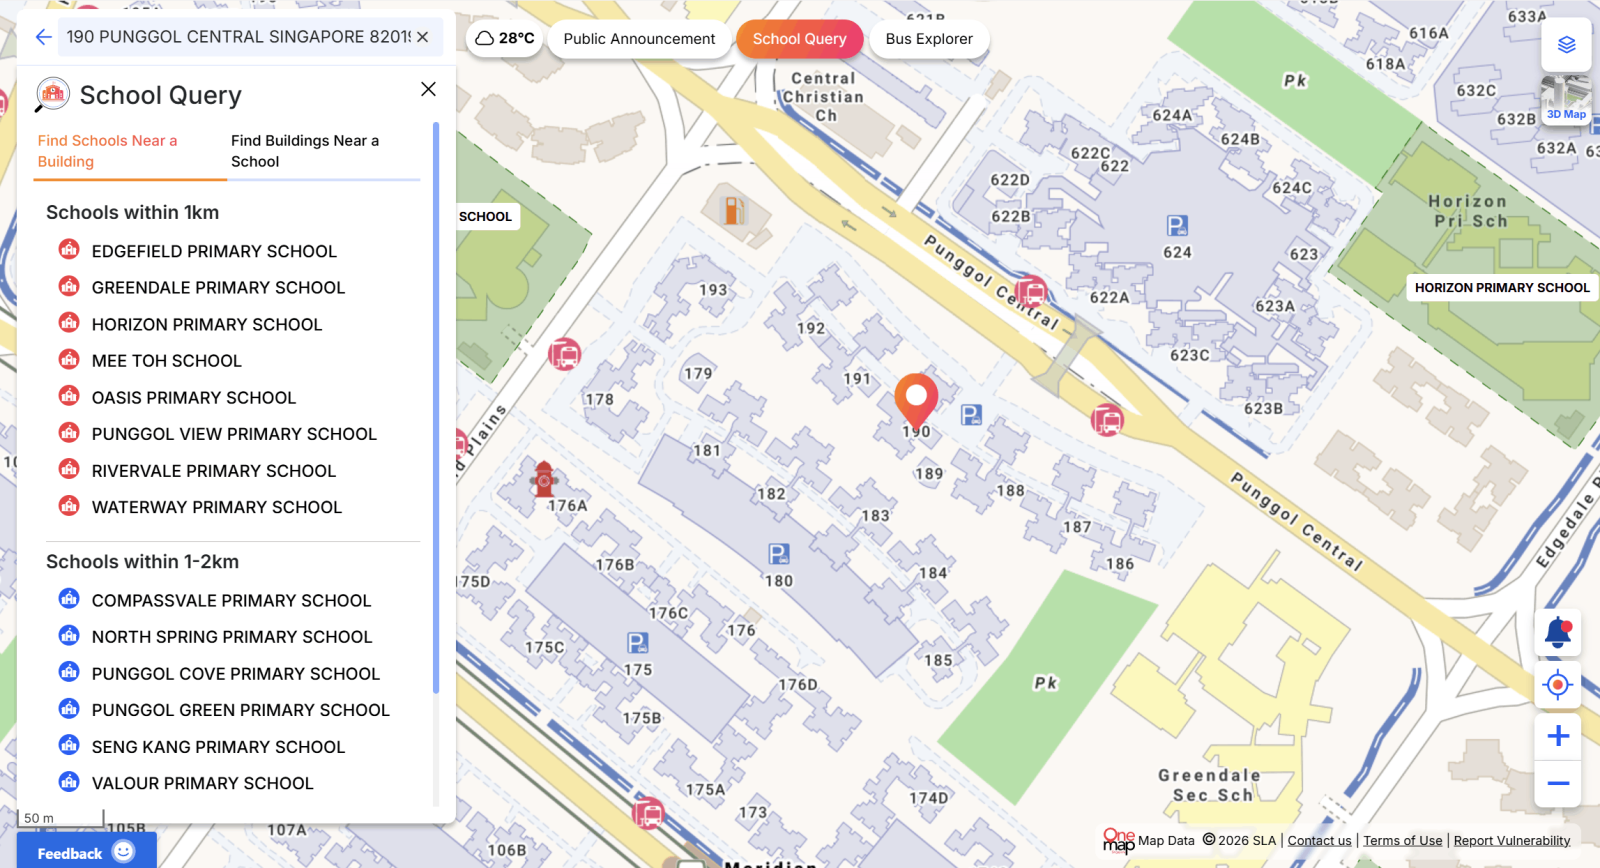Click the OneMap logo
1600x868 pixels.
coord(1118,840)
